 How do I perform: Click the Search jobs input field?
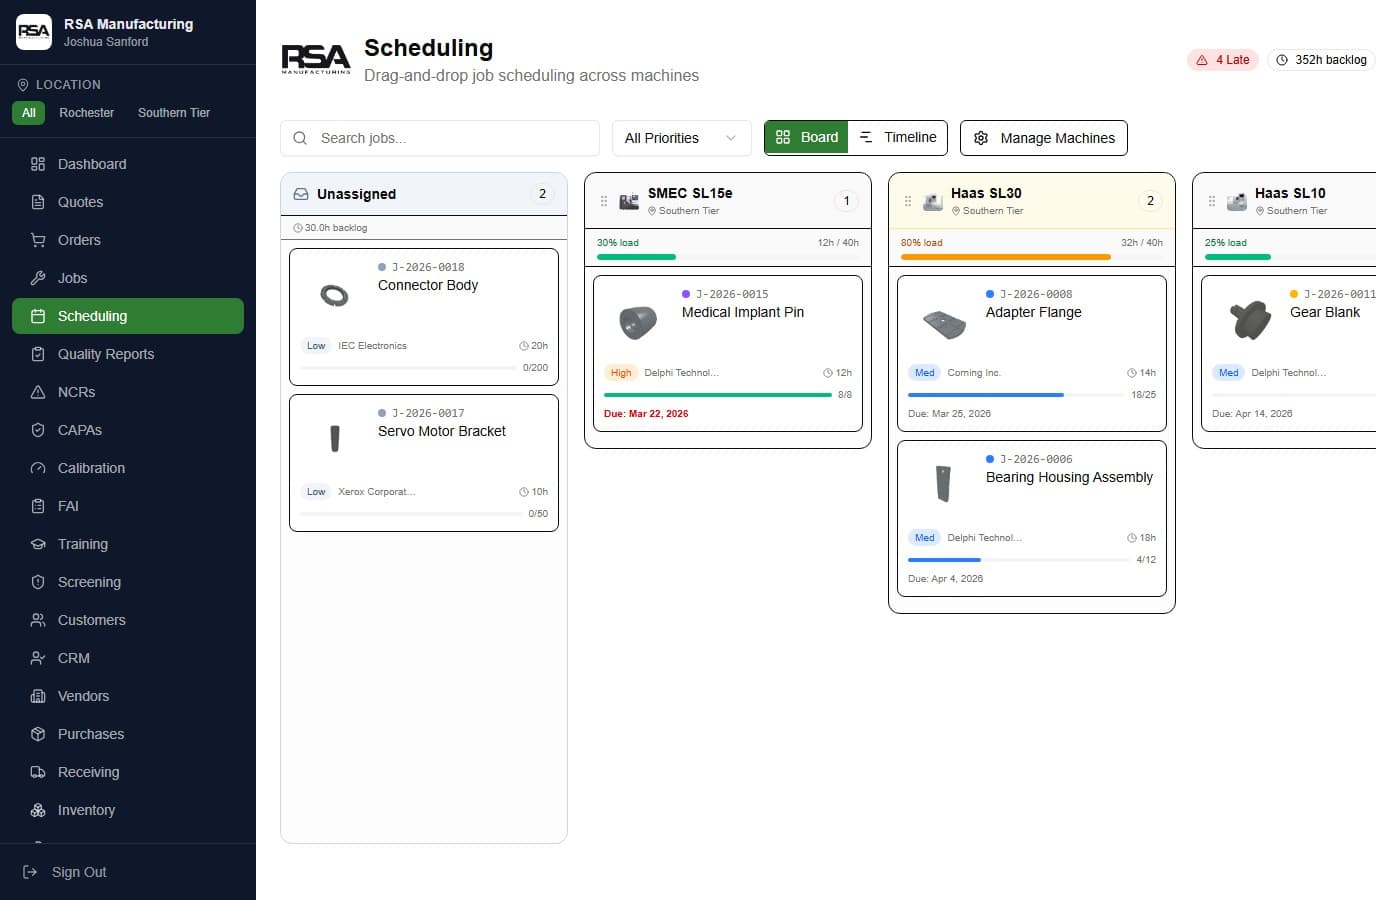click(x=439, y=138)
